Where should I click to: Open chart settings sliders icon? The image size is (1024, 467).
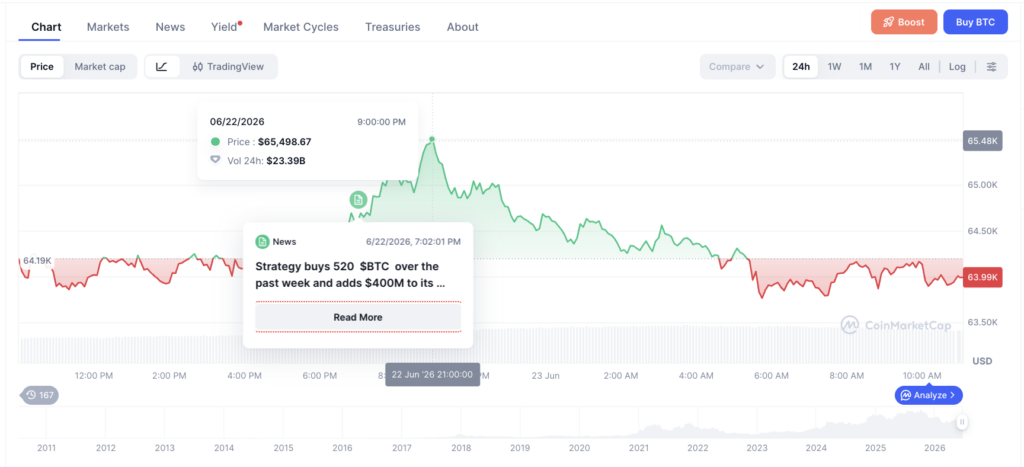point(991,67)
